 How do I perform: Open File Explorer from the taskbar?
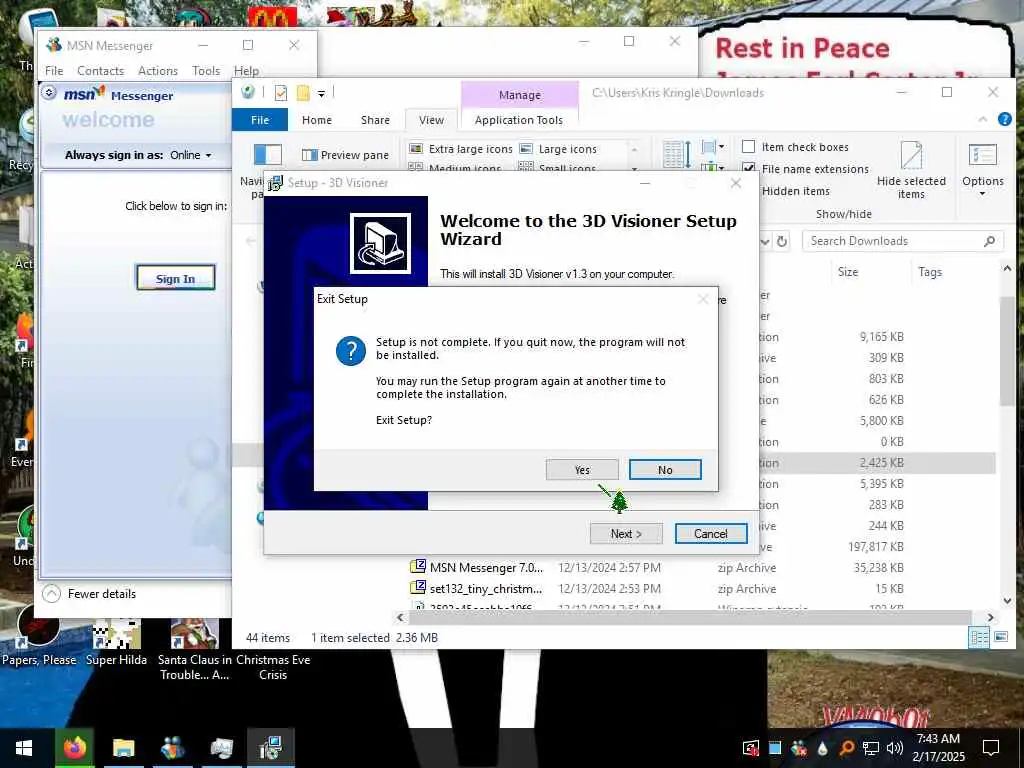pyautogui.click(x=123, y=748)
